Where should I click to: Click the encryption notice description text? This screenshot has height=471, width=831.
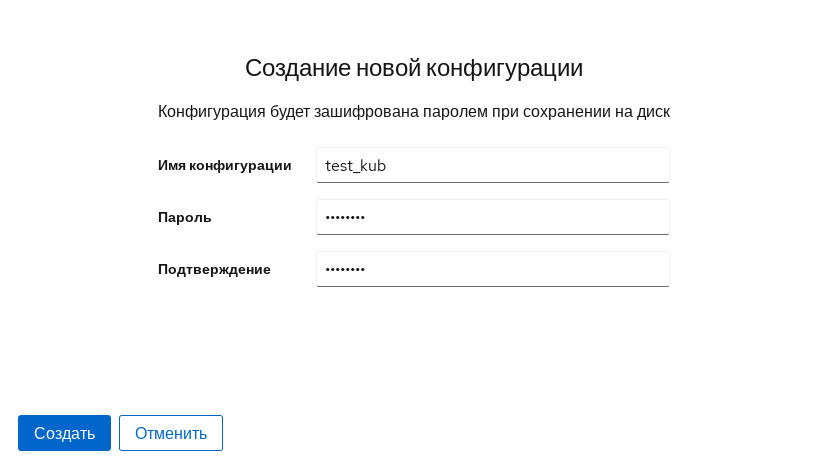coord(414,111)
